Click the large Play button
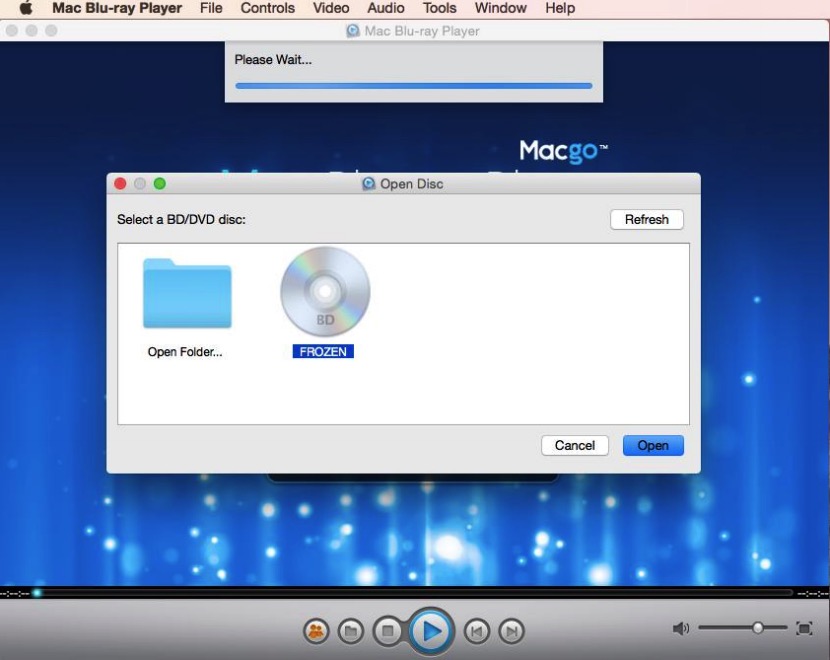This screenshot has height=660, width=830. click(431, 631)
